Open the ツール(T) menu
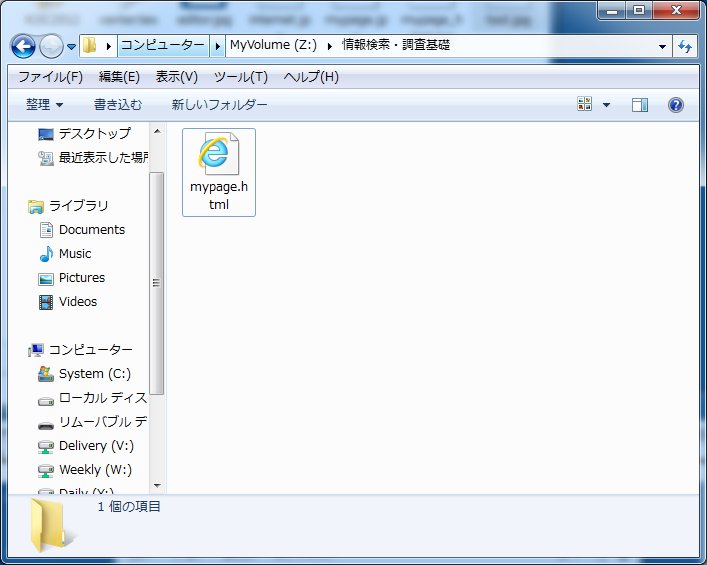Image resolution: width=707 pixels, height=565 pixels. [241, 77]
